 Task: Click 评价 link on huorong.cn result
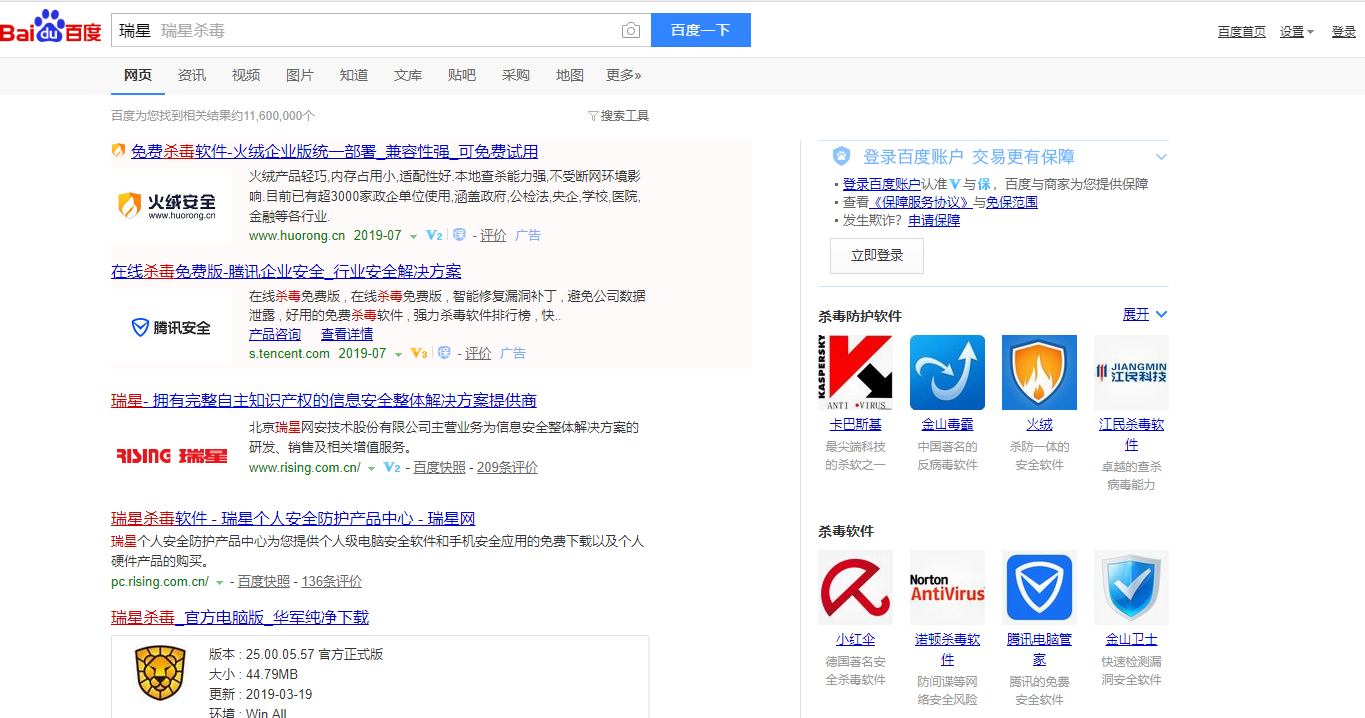tap(493, 235)
